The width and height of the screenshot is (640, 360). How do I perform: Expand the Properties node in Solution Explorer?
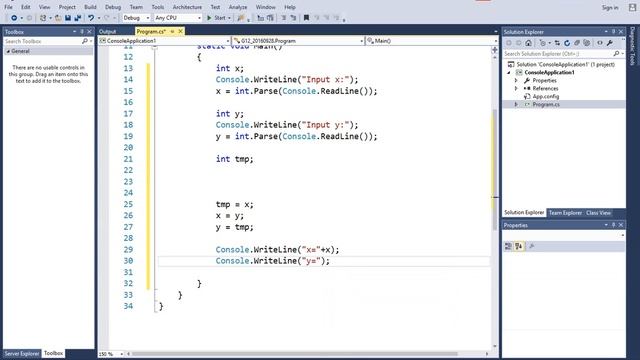(516, 80)
